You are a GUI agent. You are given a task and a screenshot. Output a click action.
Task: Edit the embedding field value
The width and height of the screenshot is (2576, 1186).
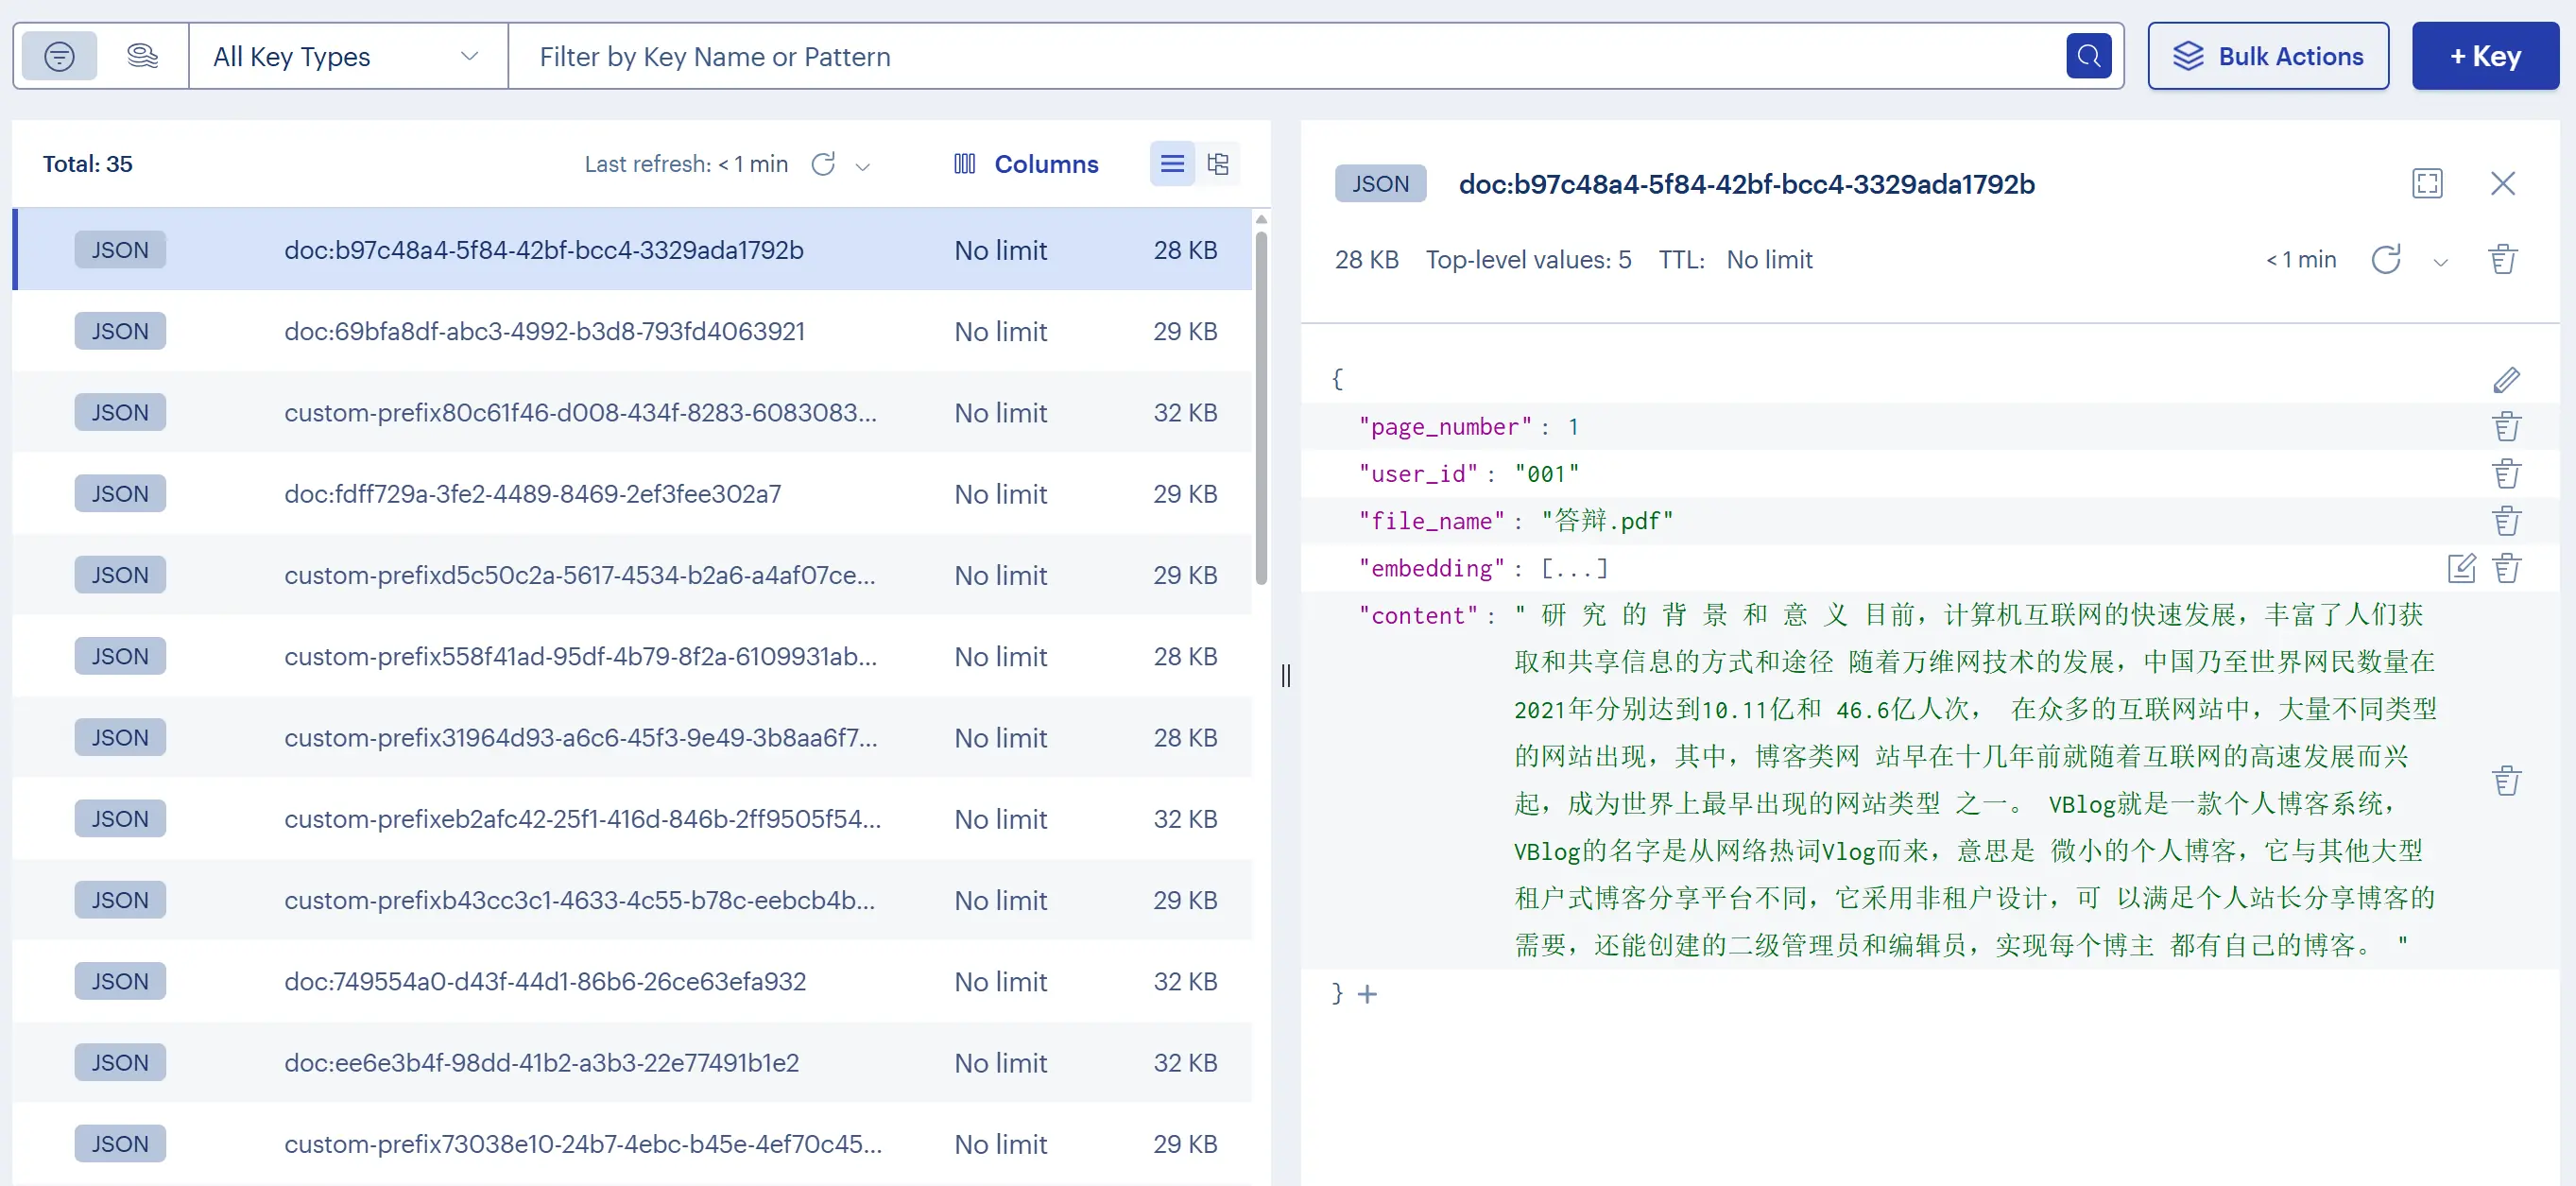[x=2460, y=568]
